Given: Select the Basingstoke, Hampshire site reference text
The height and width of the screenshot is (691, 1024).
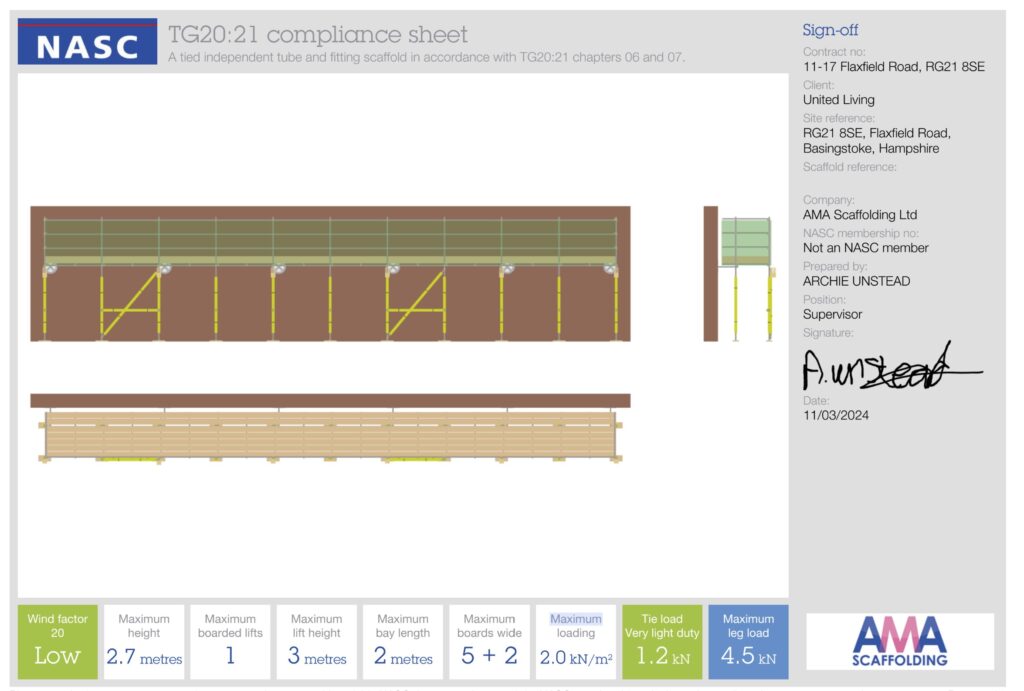Looking at the screenshot, I should 877,141.
